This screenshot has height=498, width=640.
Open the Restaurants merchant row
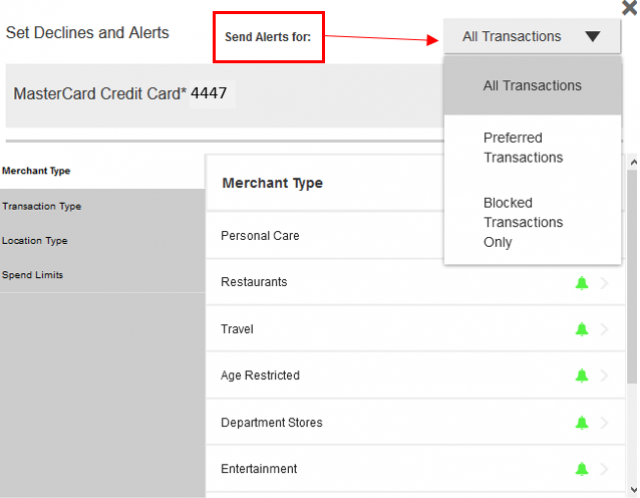[x=416, y=282]
